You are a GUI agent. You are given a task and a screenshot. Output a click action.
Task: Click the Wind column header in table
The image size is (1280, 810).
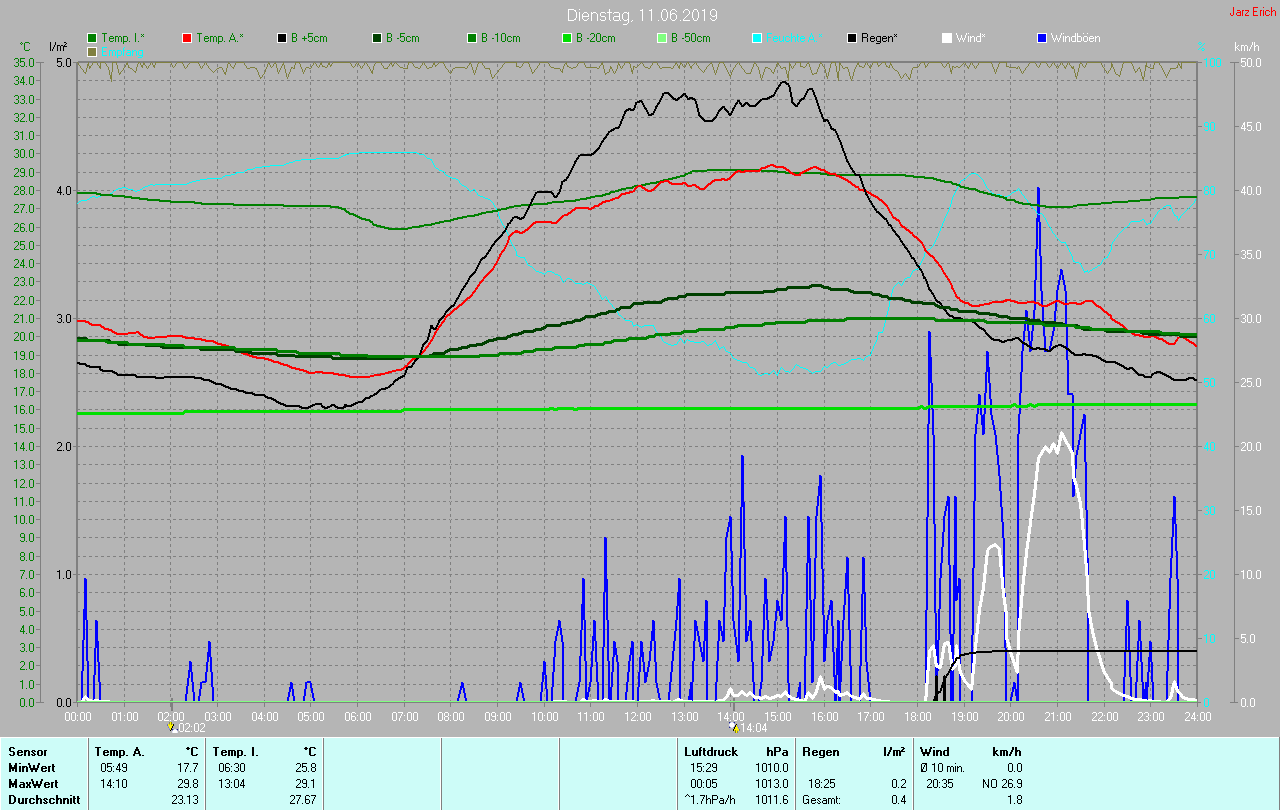935,751
